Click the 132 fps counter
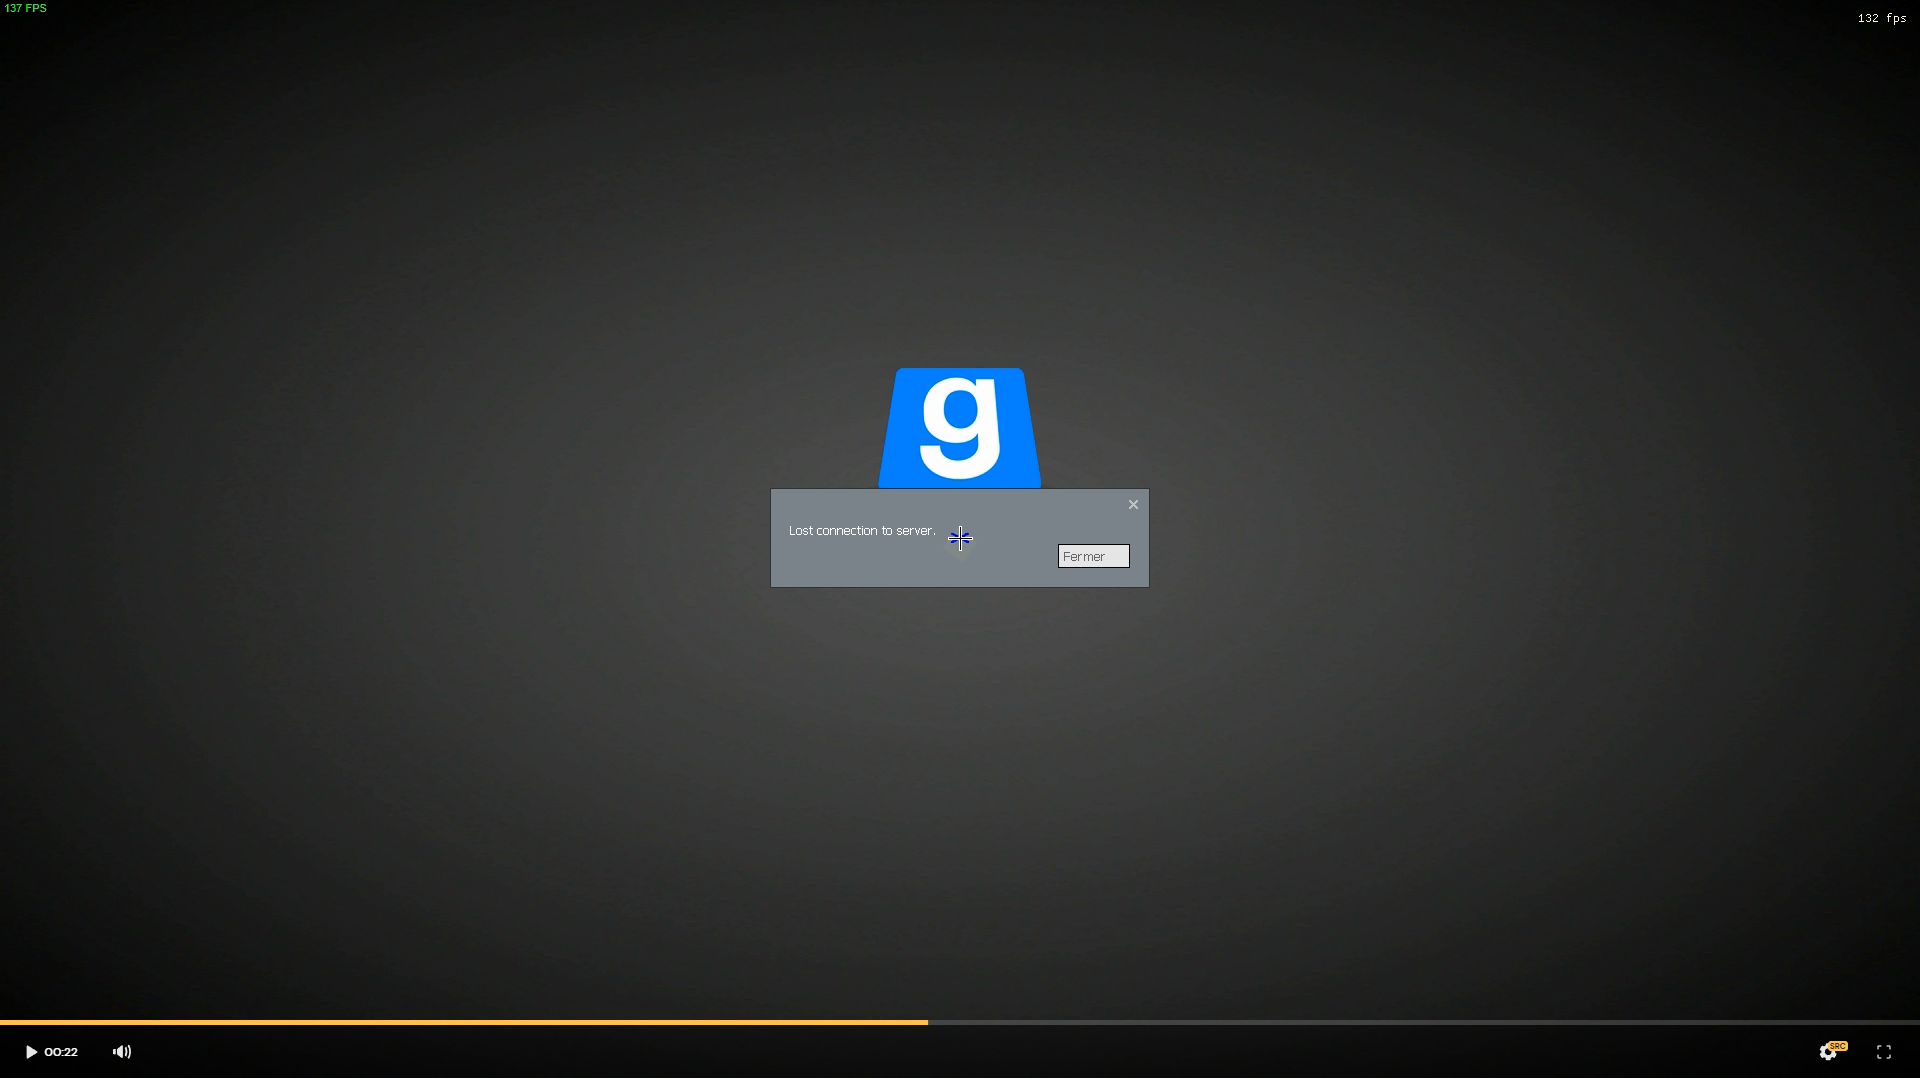The height and width of the screenshot is (1078, 1920). [x=1882, y=18]
